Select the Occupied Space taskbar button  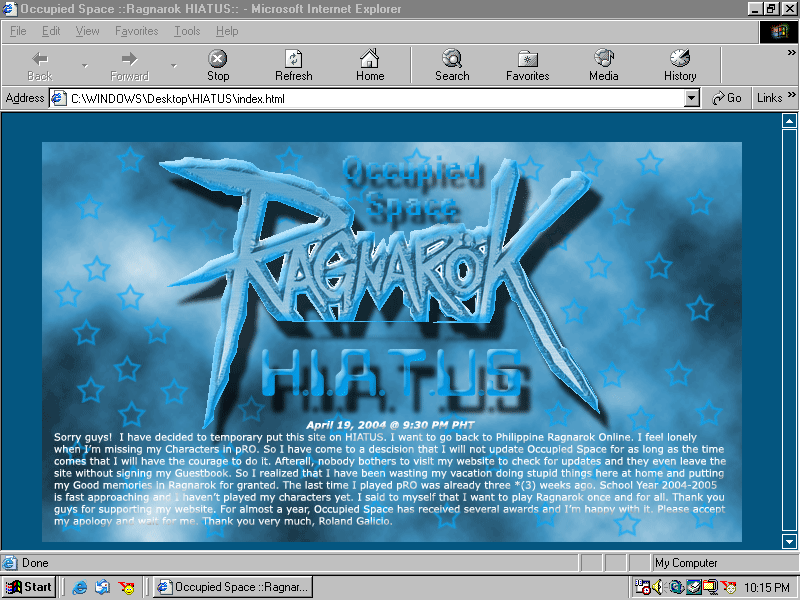coord(233,587)
